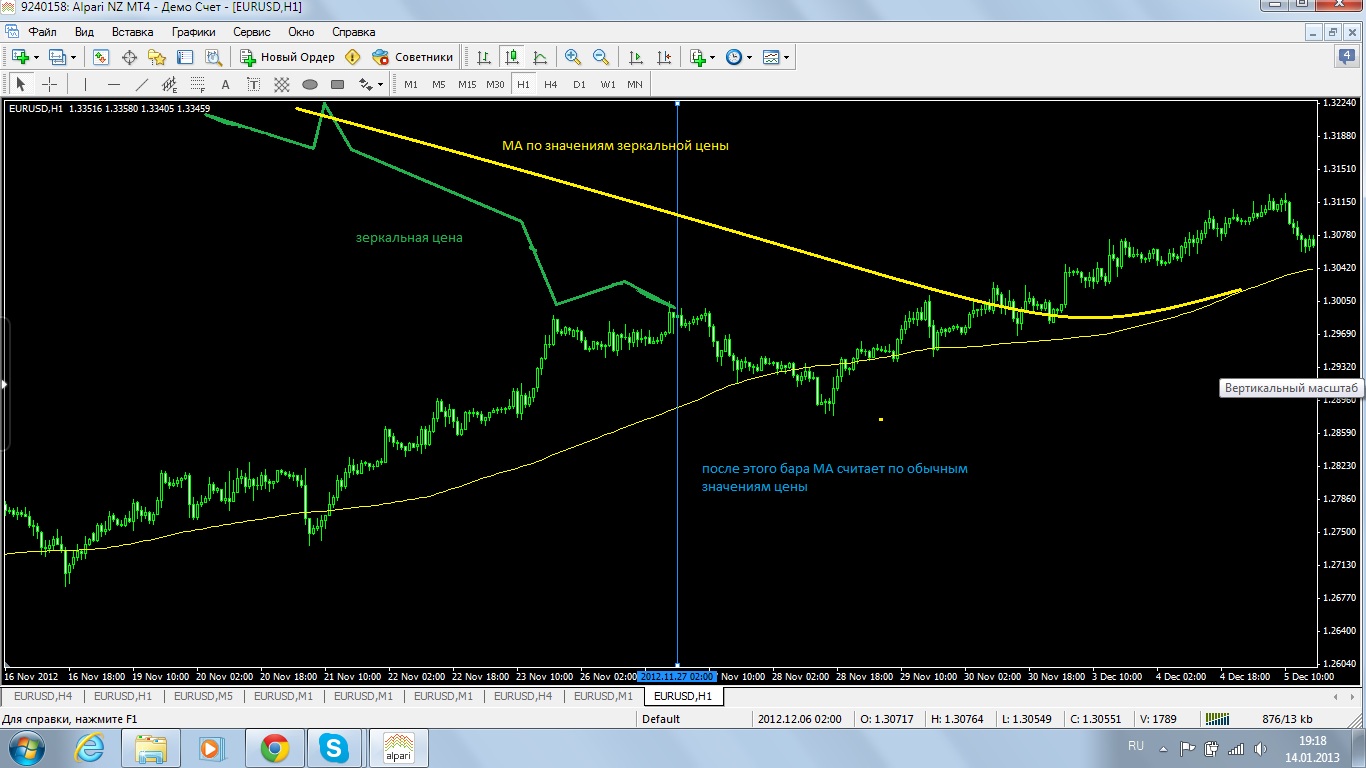Click the connection status 876/13 kb

click(x=1288, y=719)
